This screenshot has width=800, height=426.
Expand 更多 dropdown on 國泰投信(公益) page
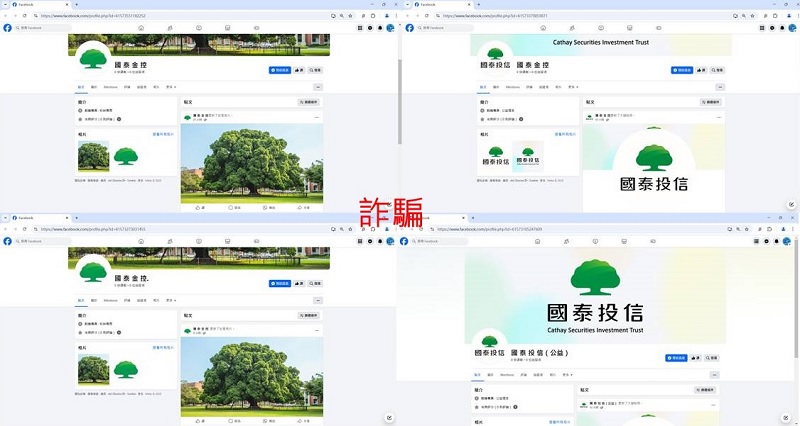point(567,375)
